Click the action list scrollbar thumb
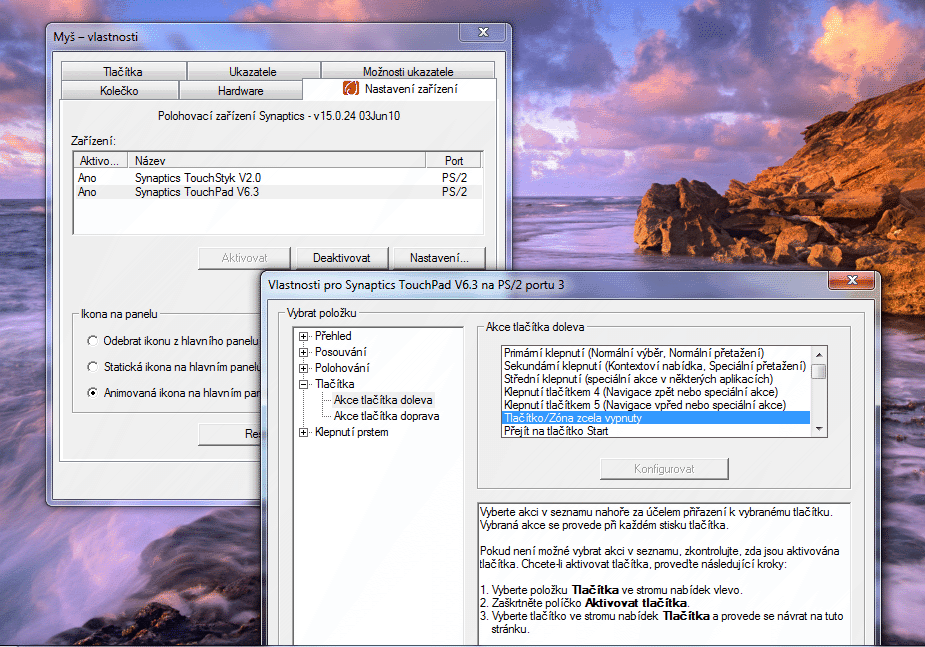The image size is (925, 647). click(819, 372)
